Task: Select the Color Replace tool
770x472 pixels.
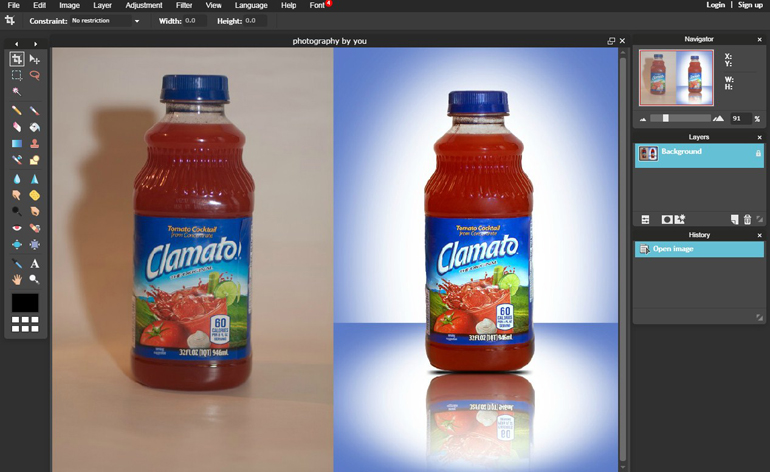Action: click(x=17, y=160)
